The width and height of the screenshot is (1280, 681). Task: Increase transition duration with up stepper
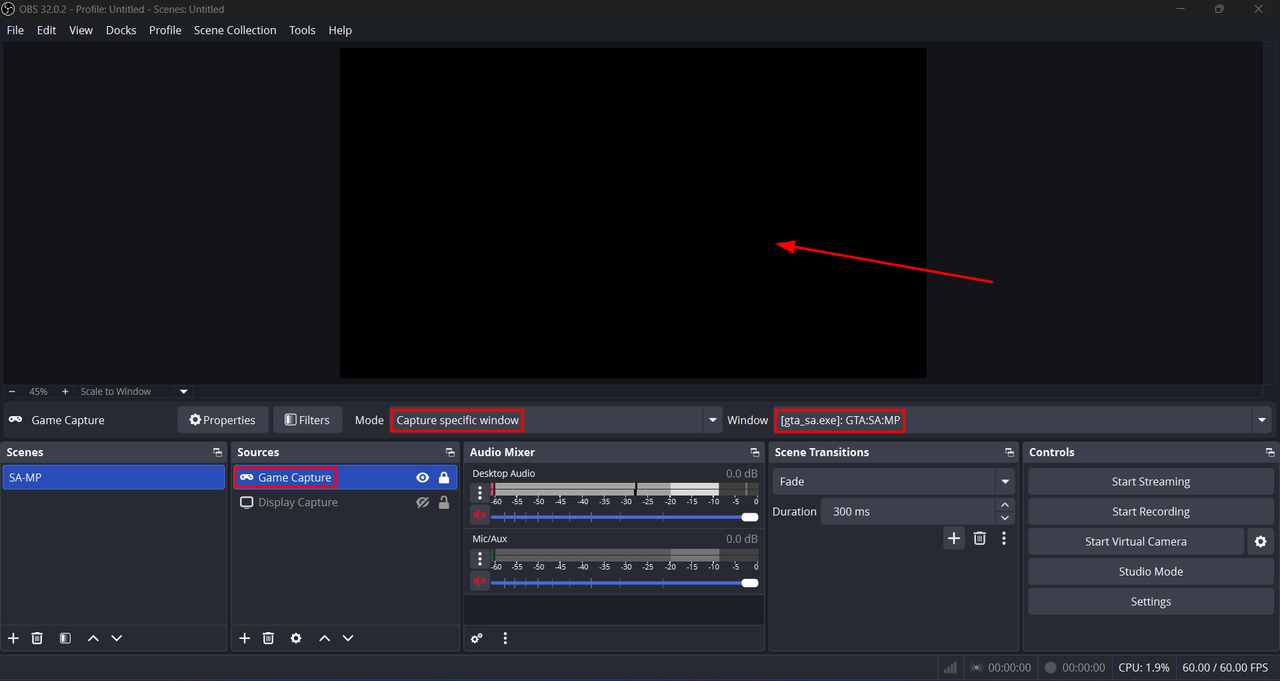1005,505
